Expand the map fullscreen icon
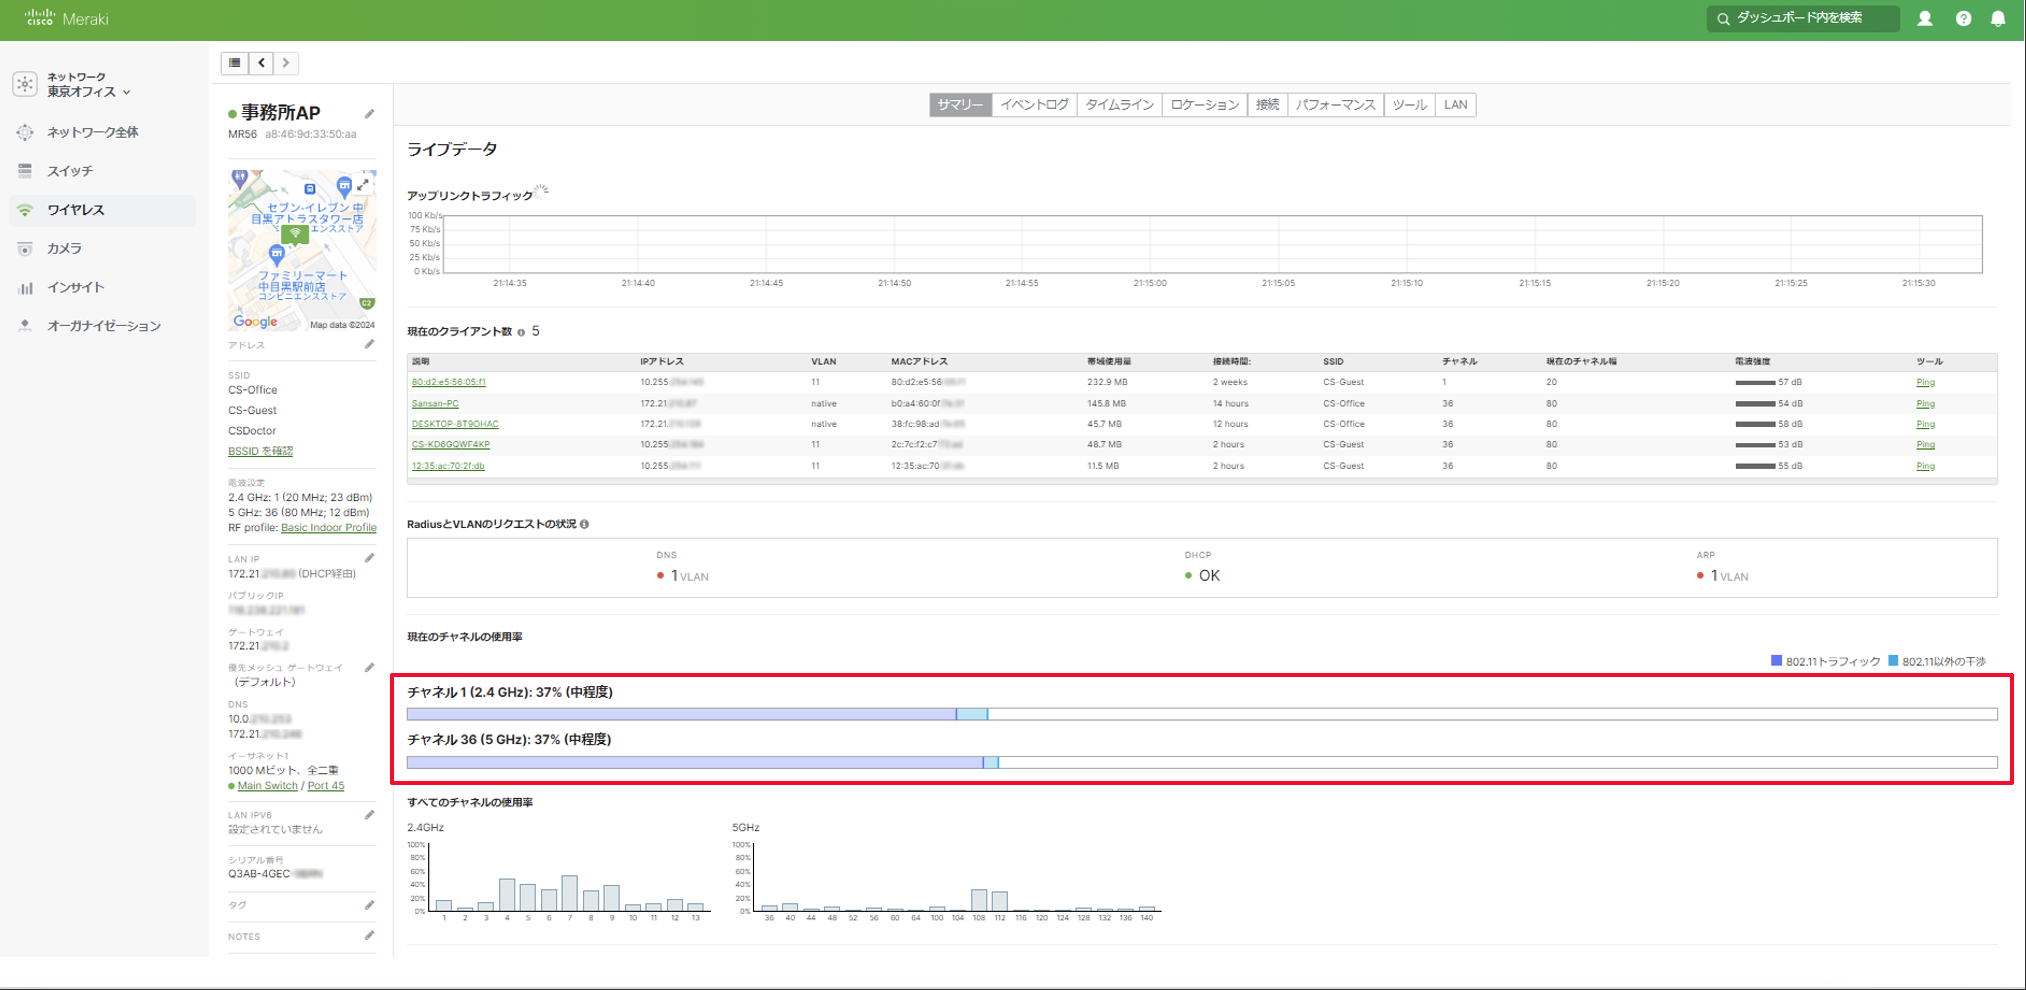The width and height of the screenshot is (2026, 990). (363, 184)
